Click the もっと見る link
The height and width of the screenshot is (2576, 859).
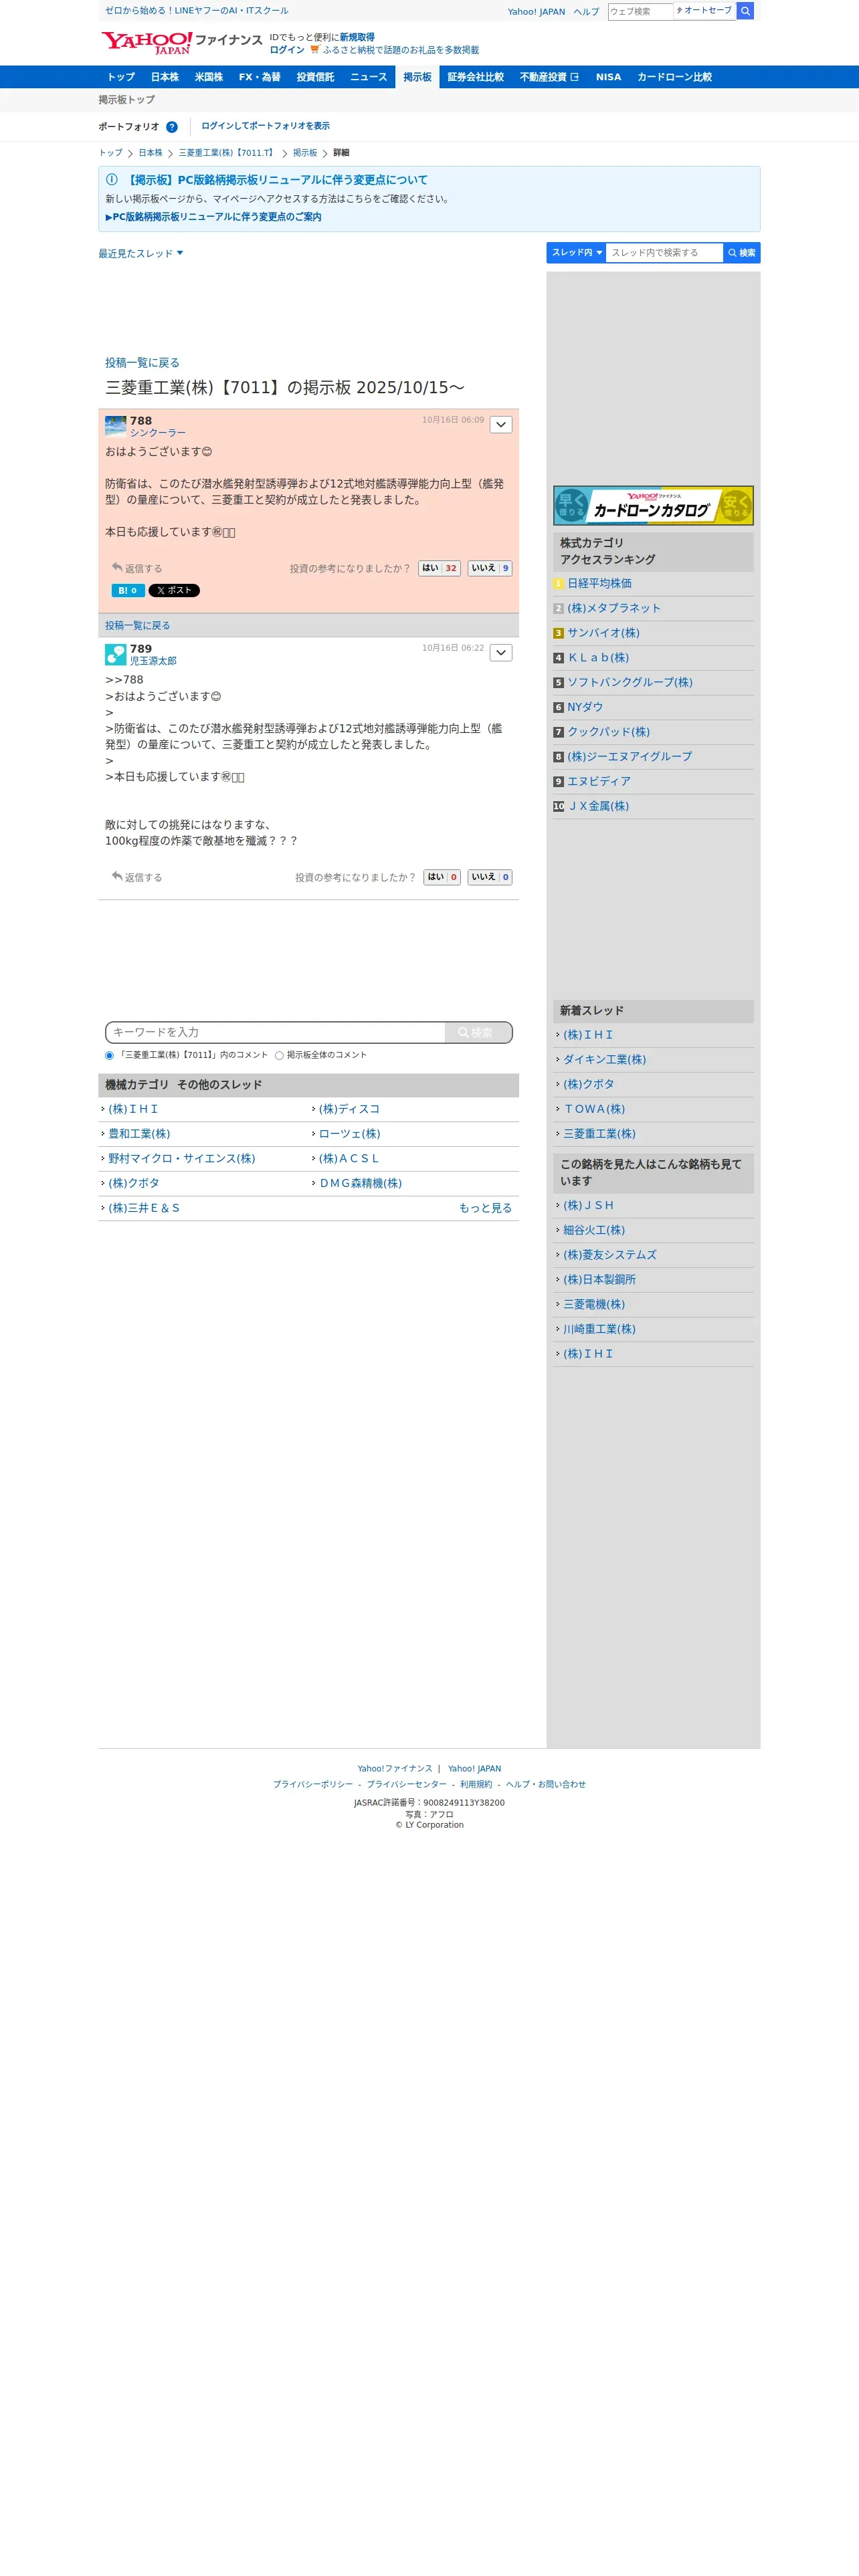coord(485,1208)
